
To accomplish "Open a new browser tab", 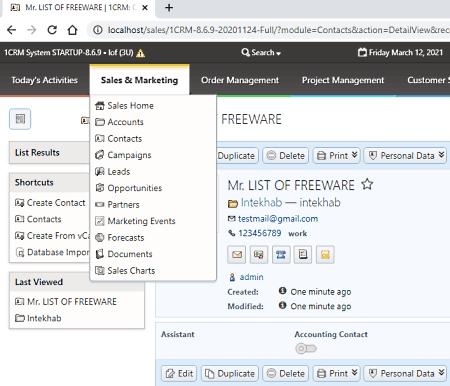I will click(169, 7).
